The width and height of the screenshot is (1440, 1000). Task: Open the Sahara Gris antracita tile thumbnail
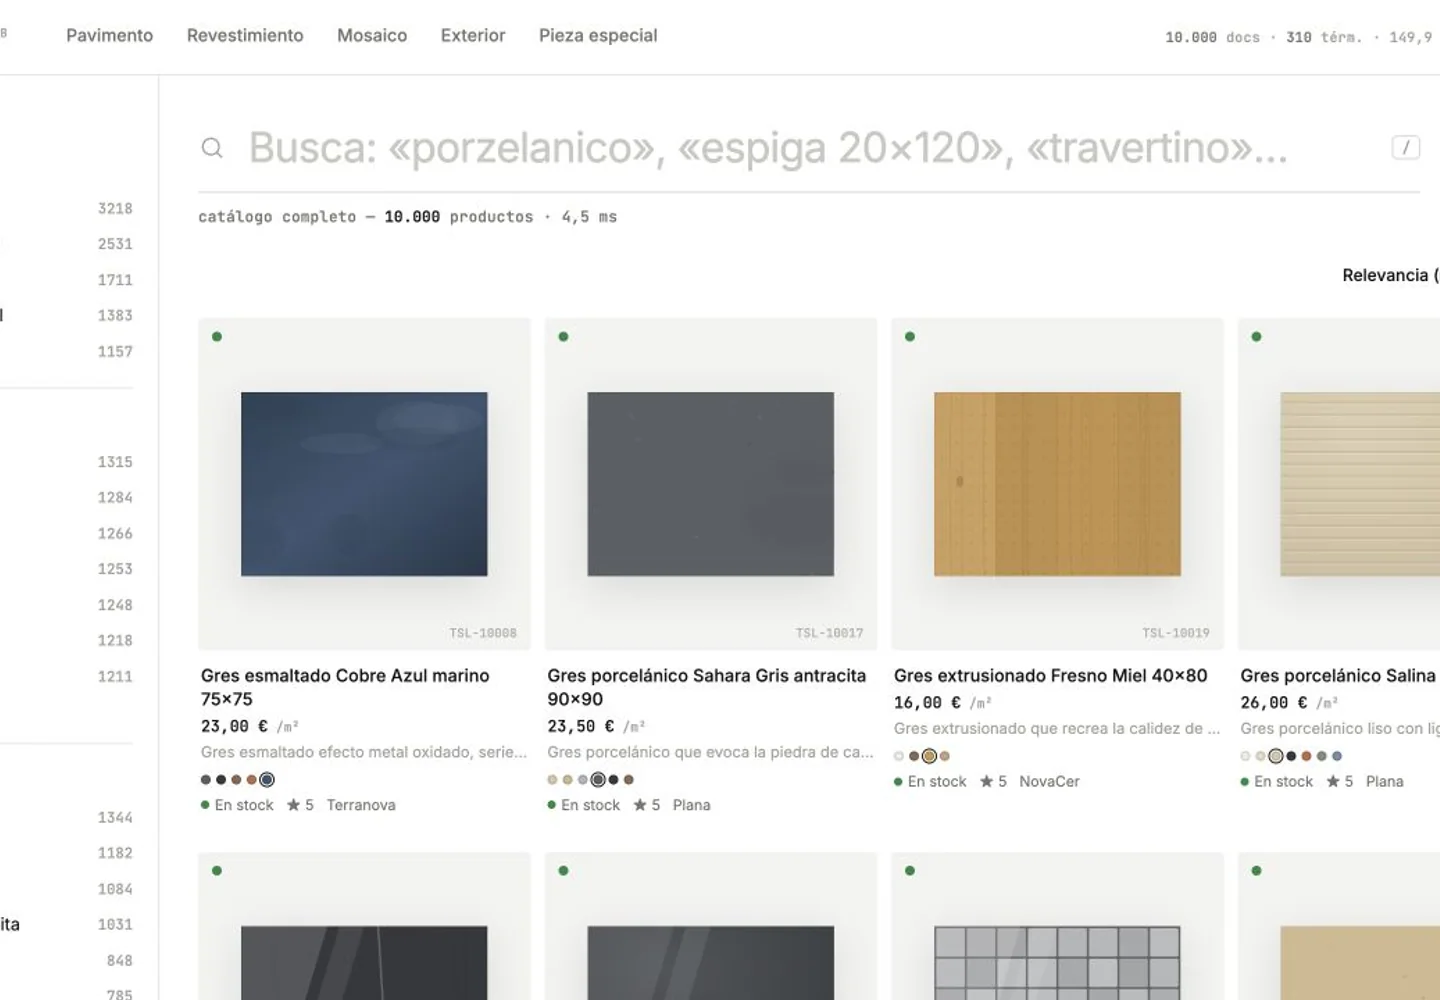[x=711, y=484]
